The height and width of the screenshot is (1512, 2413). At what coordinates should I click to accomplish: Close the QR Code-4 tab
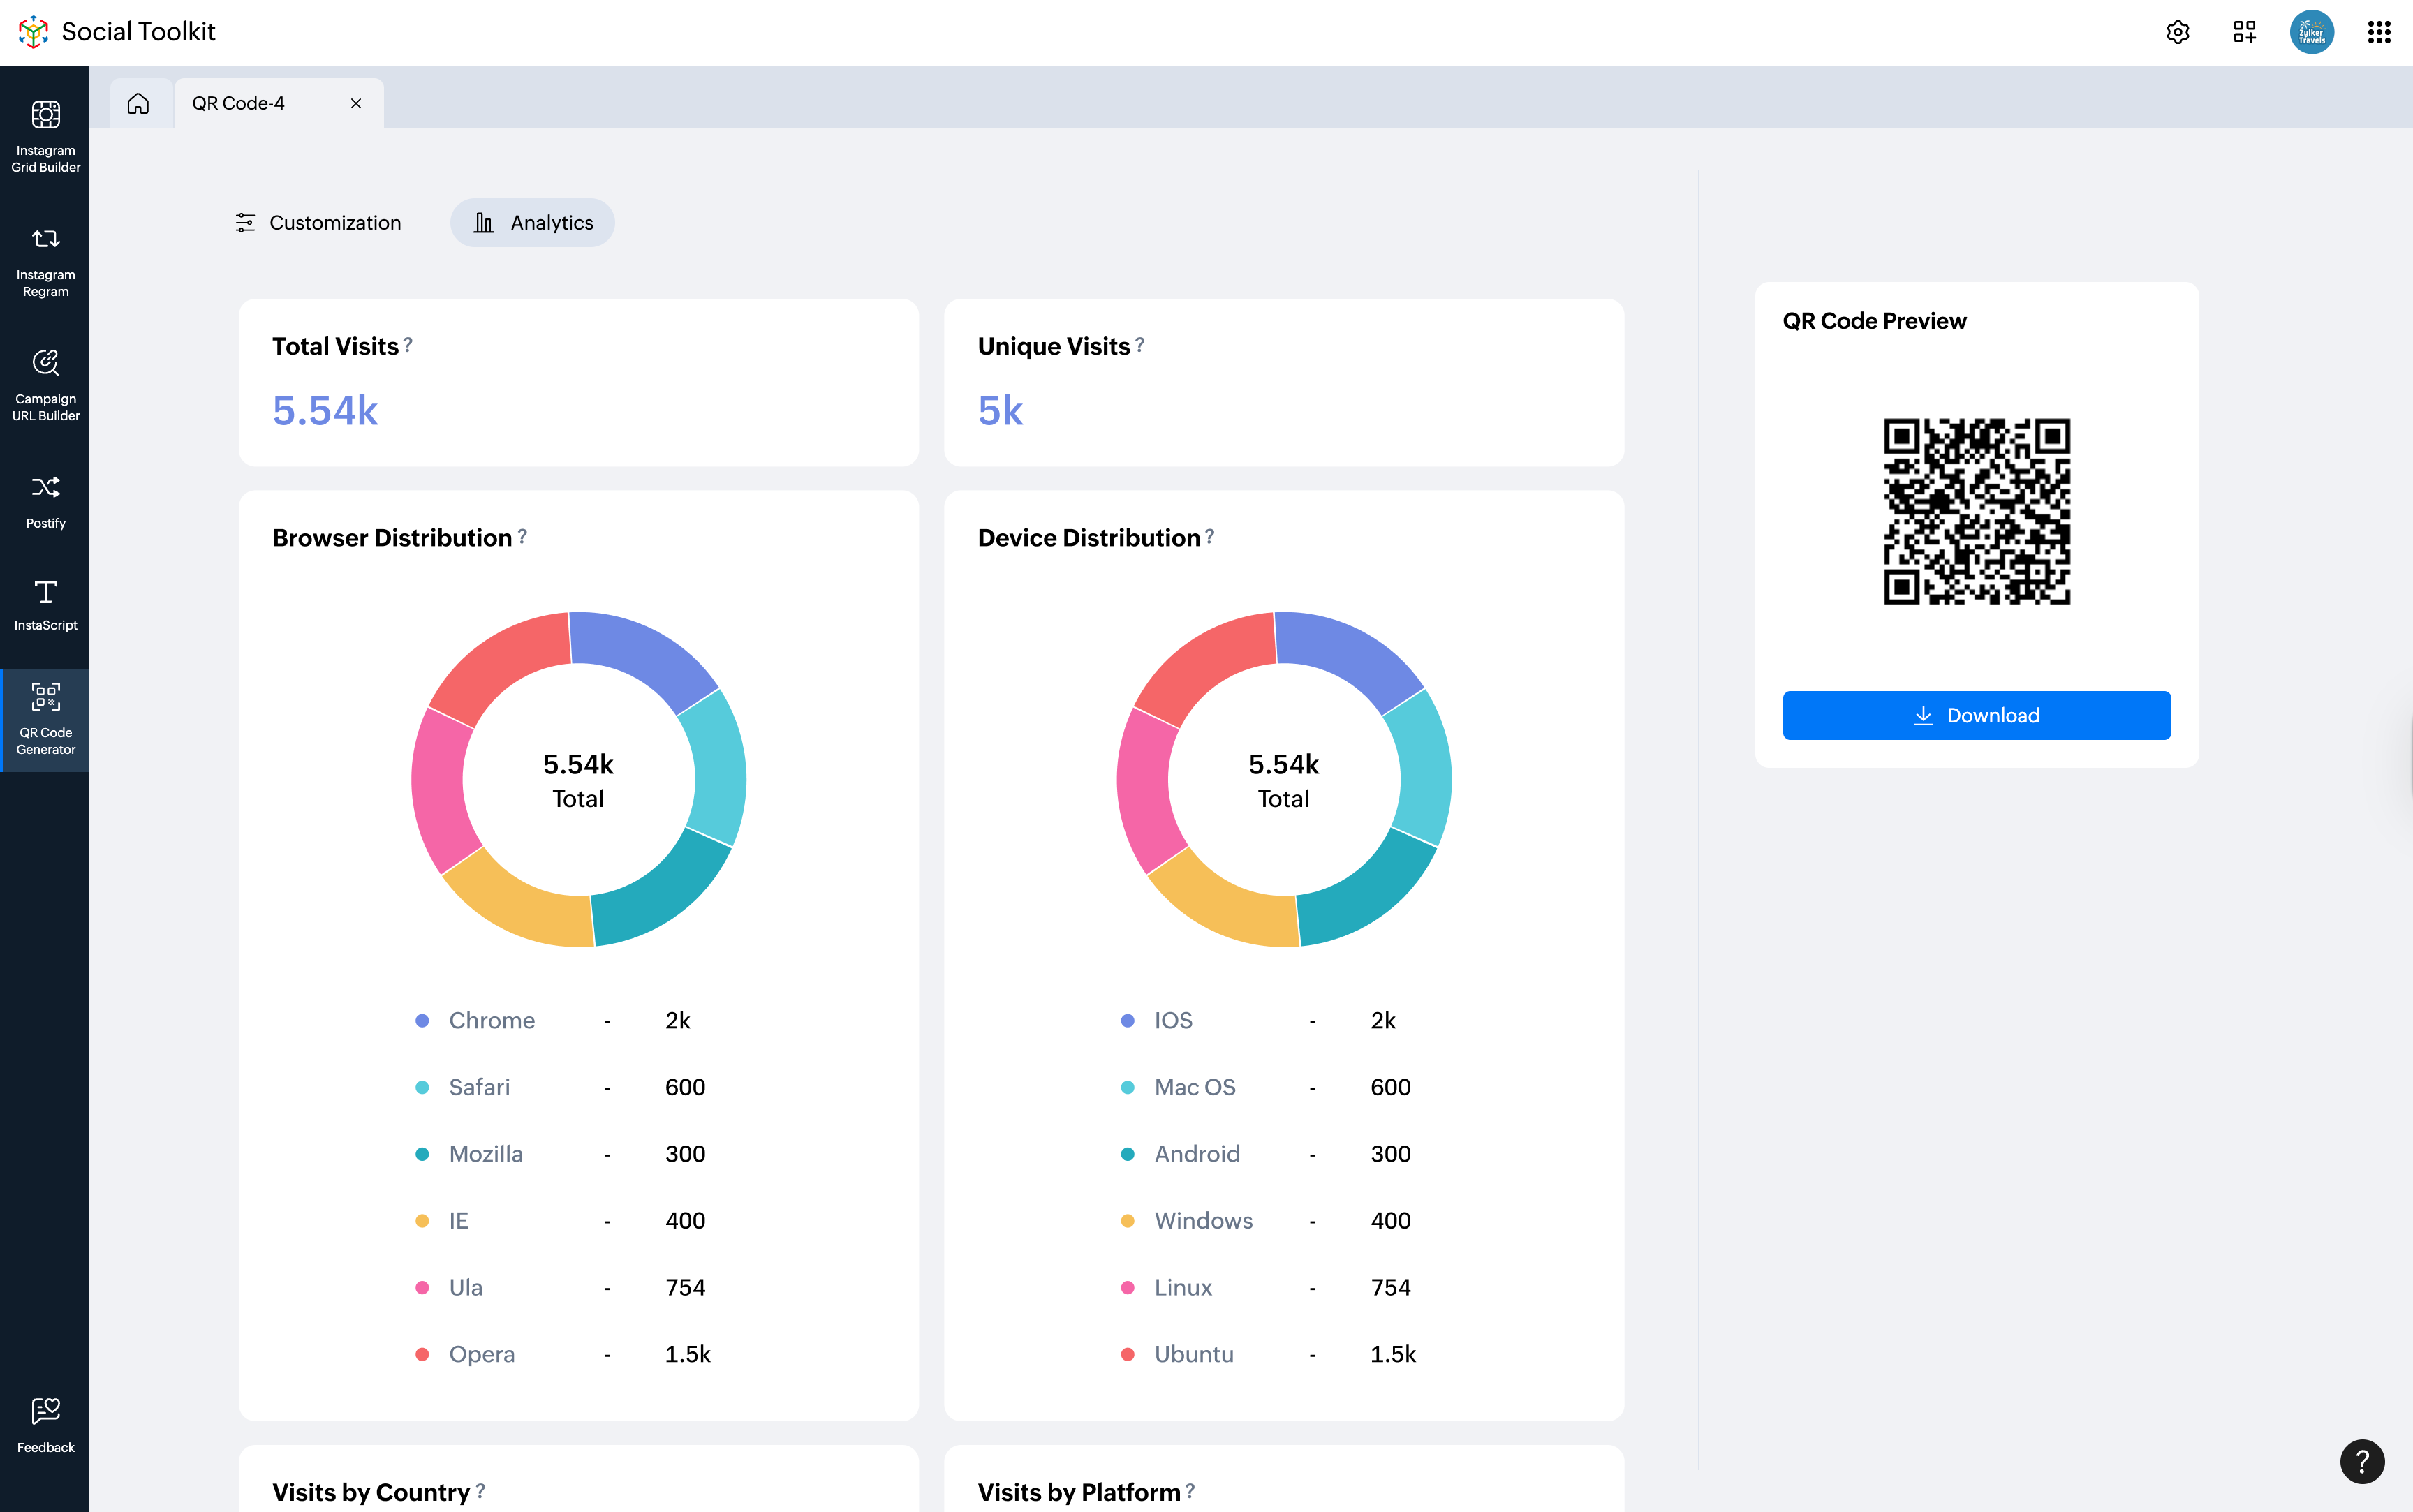point(356,103)
